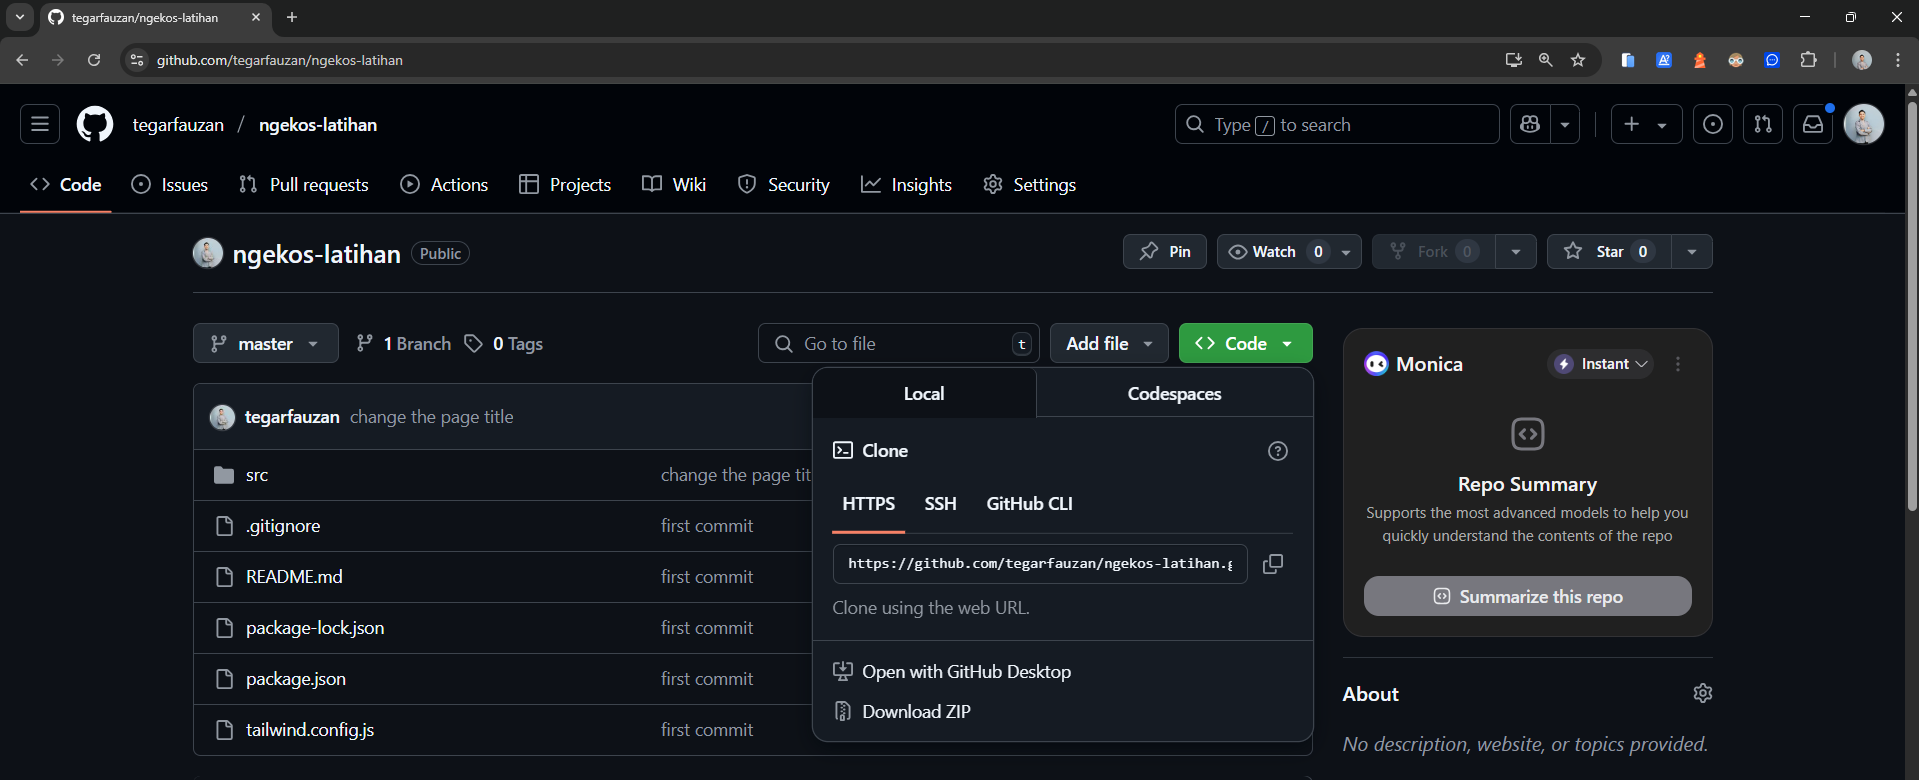The height and width of the screenshot is (780, 1919).
Task: Select the GitHub CLI clone option
Action: tap(1030, 504)
